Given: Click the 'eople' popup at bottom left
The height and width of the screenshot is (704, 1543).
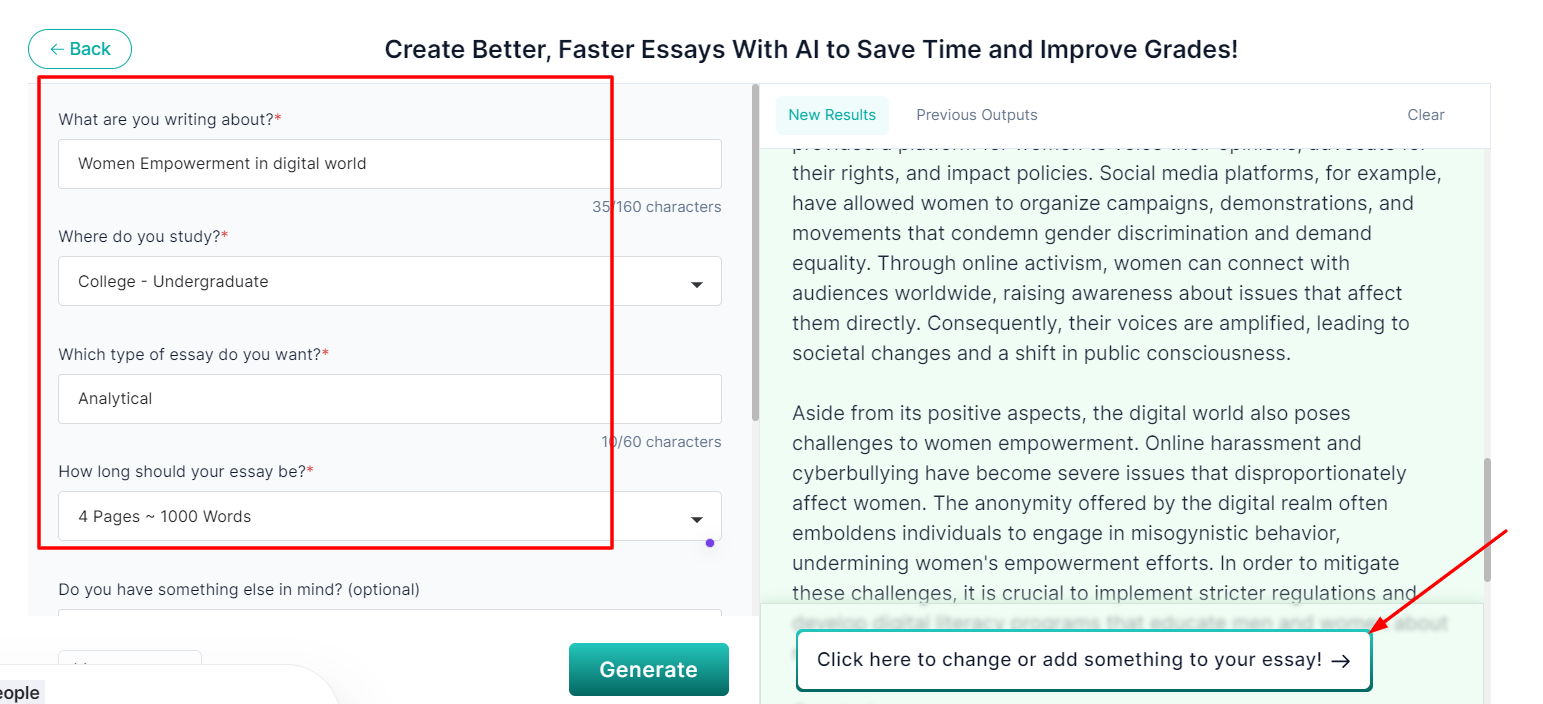Looking at the screenshot, I should pos(20,693).
